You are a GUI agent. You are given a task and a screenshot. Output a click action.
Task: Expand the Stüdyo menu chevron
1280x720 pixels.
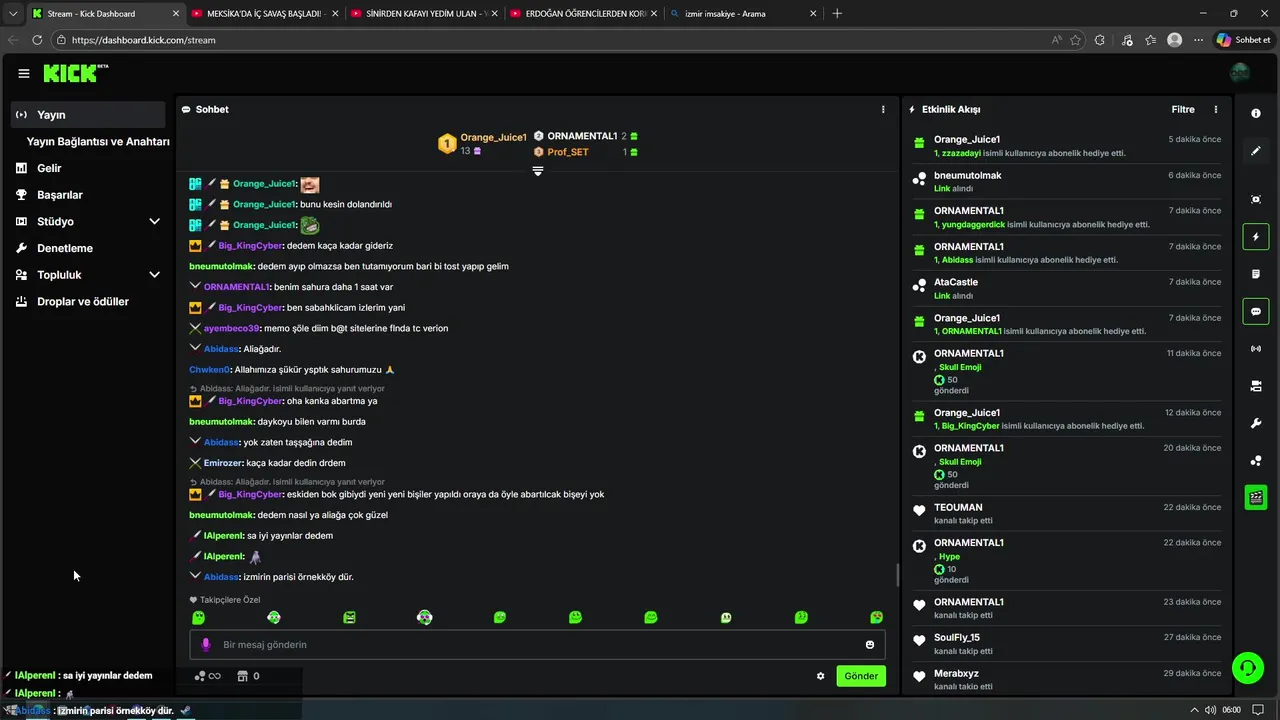point(154,221)
